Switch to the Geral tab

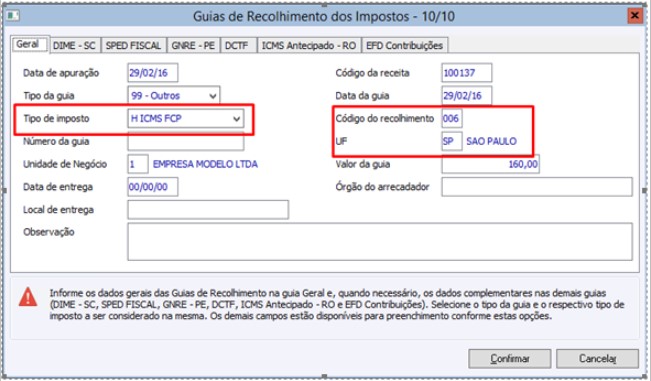tap(29, 44)
